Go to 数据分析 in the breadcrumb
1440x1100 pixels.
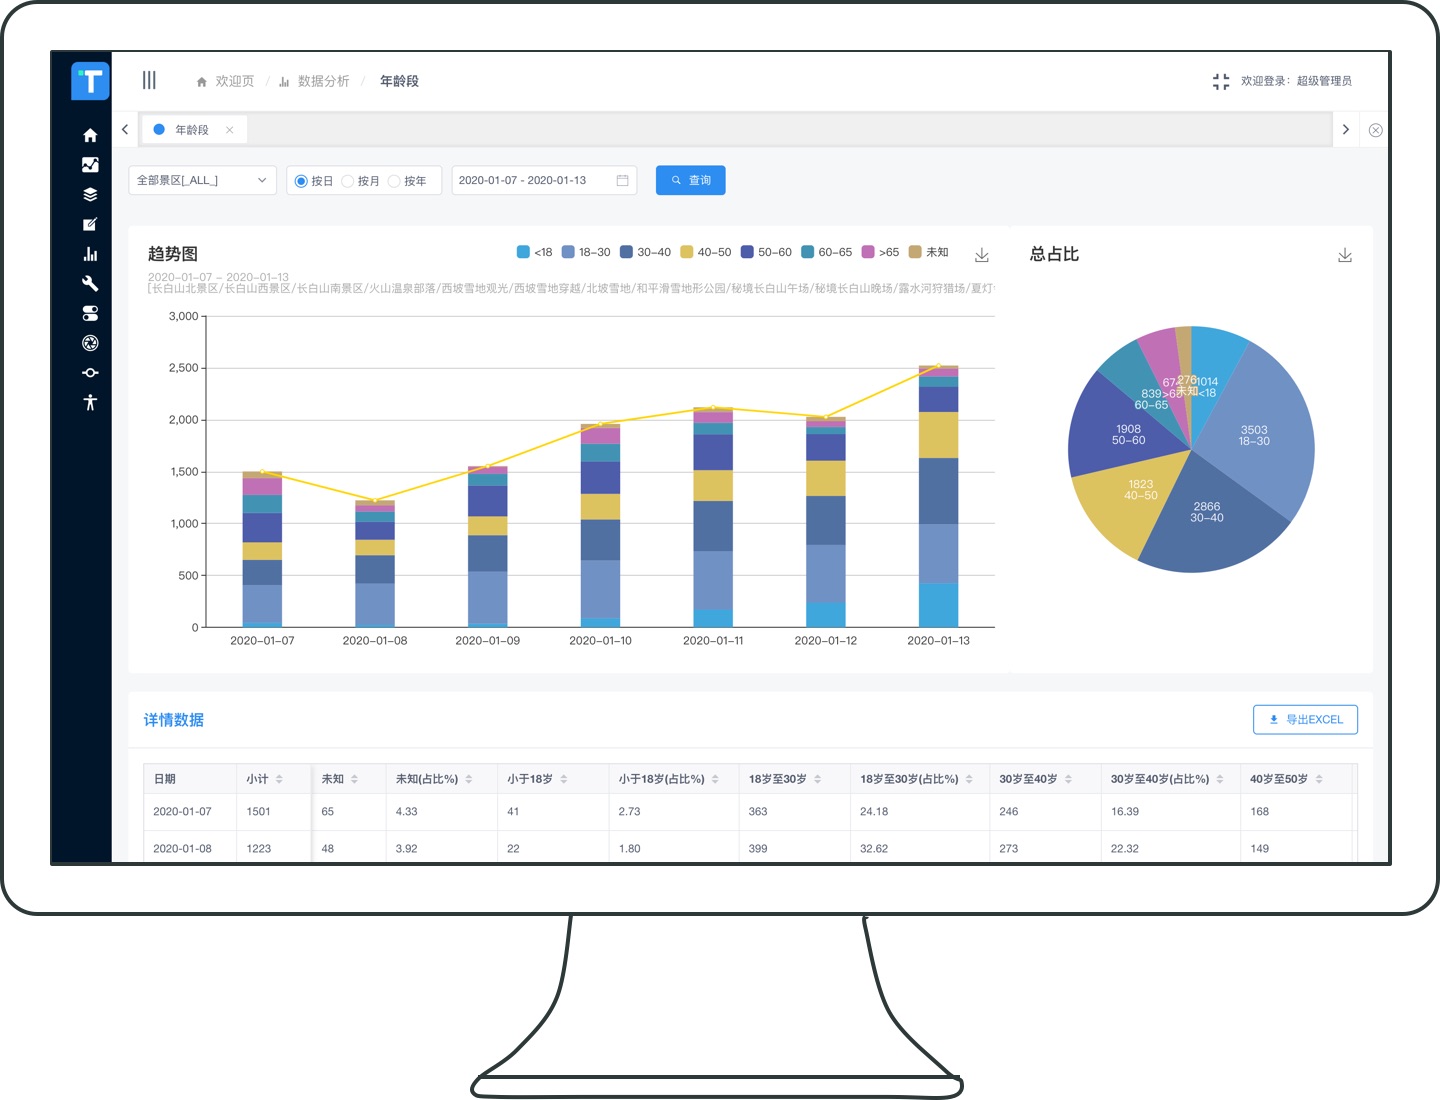[323, 81]
